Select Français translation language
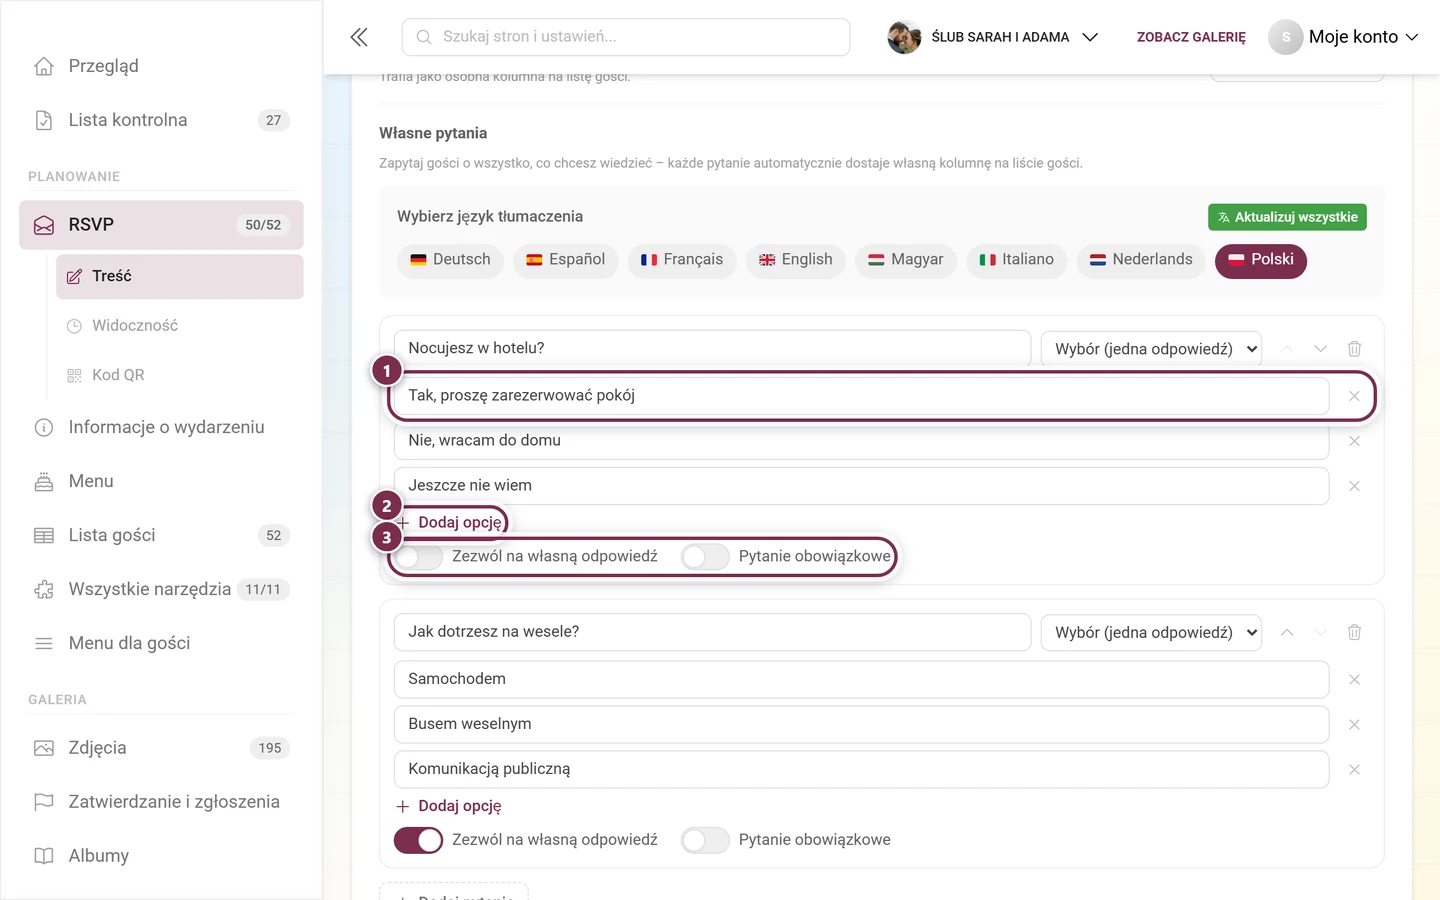Screen dimensions: 1440x900 tap(682, 260)
